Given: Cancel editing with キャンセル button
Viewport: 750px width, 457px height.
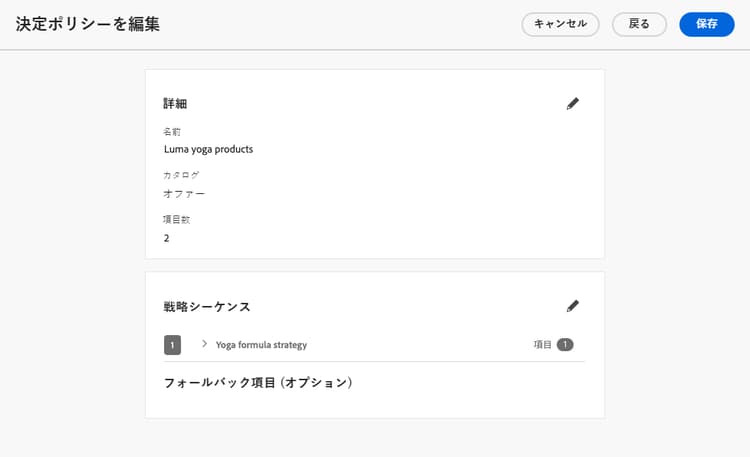Looking at the screenshot, I should (x=560, y=24).
